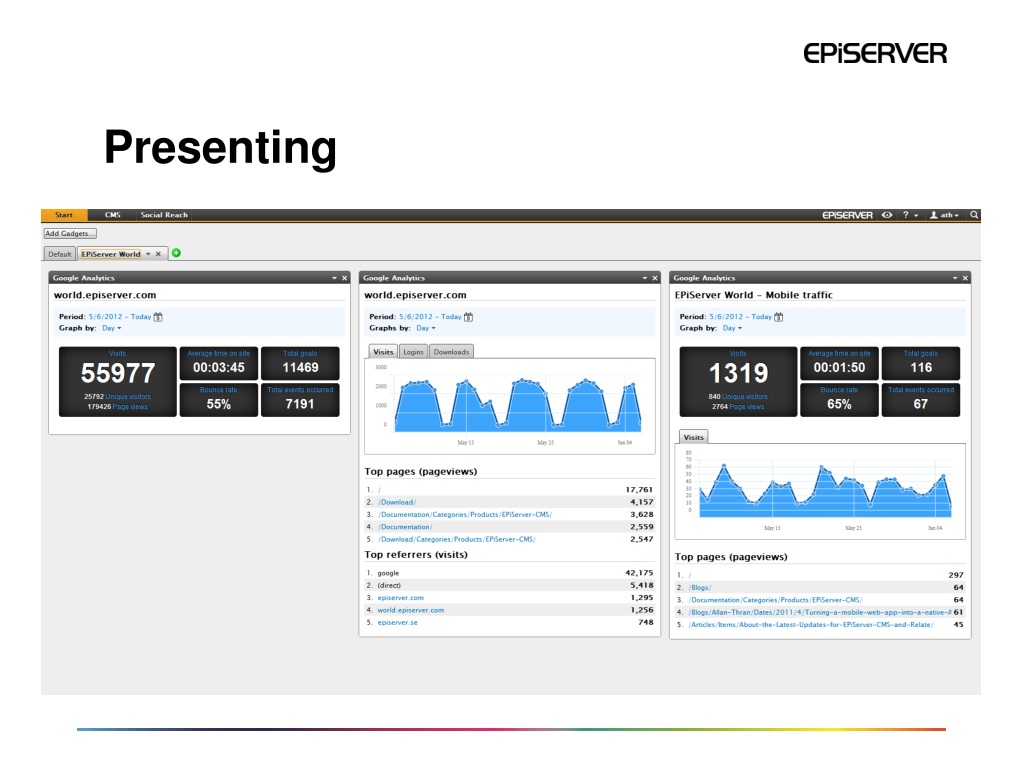Open the help question mark menu
The height and width of the screenshot is (768, 1024).
pos(910,215)
